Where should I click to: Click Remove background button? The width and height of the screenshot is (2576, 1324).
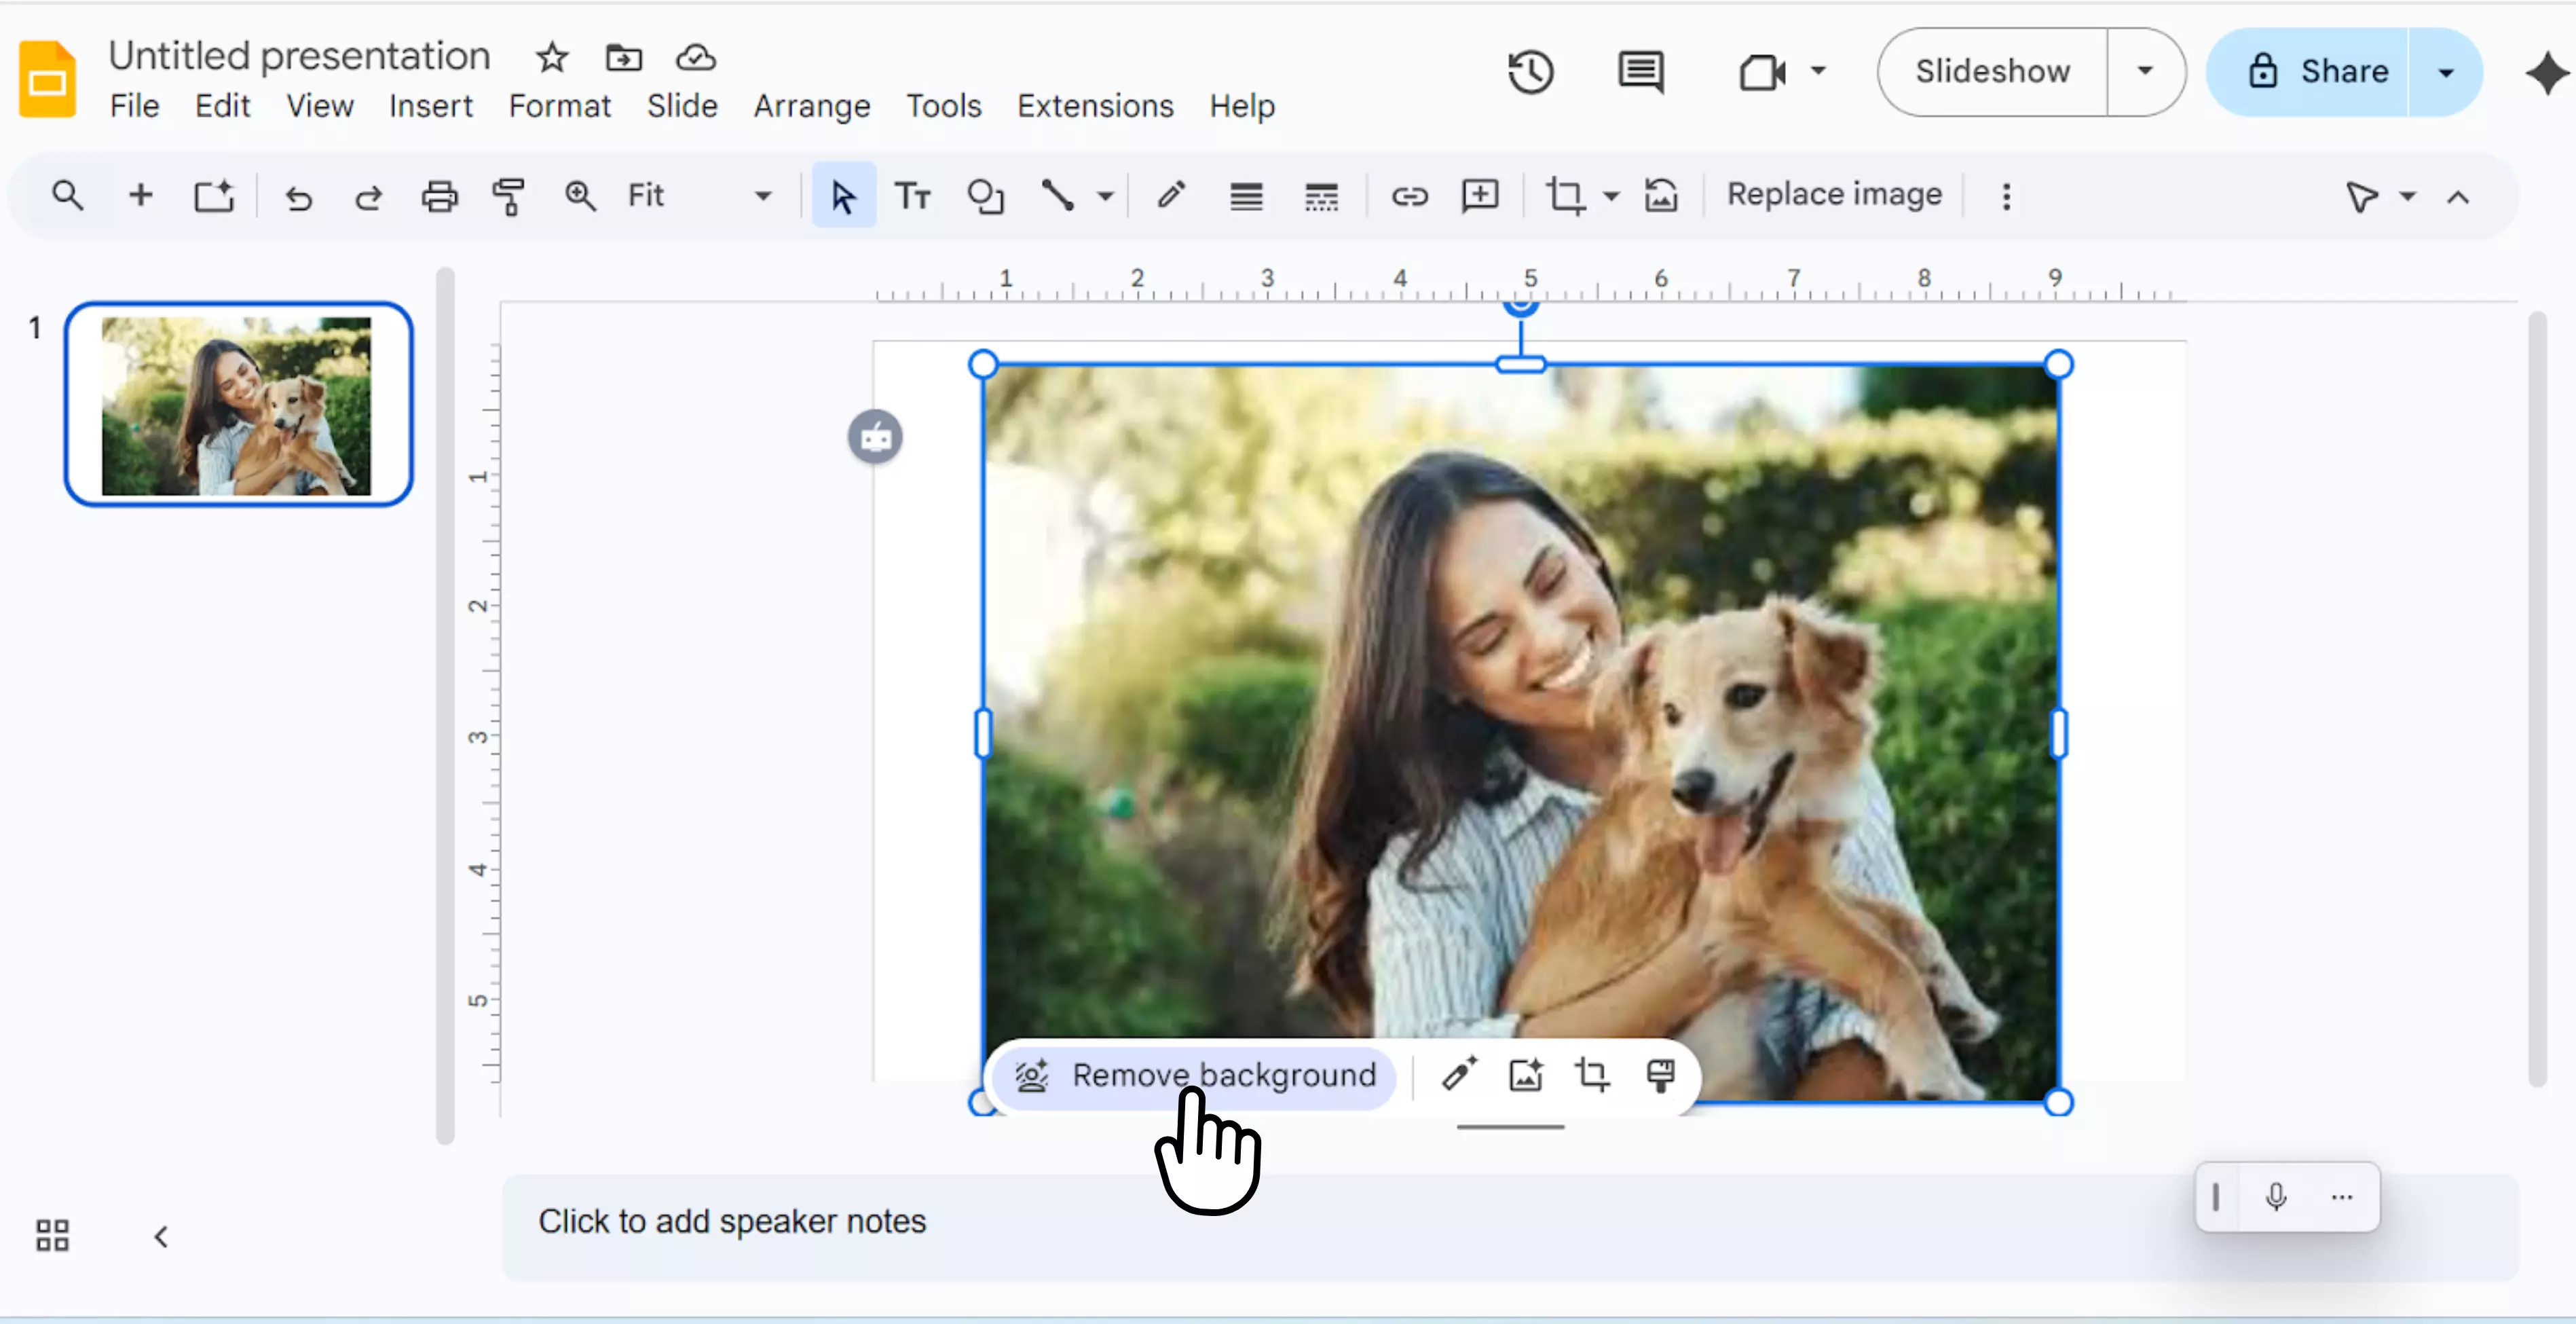pyautogui.click(x=1195, y=1076)
